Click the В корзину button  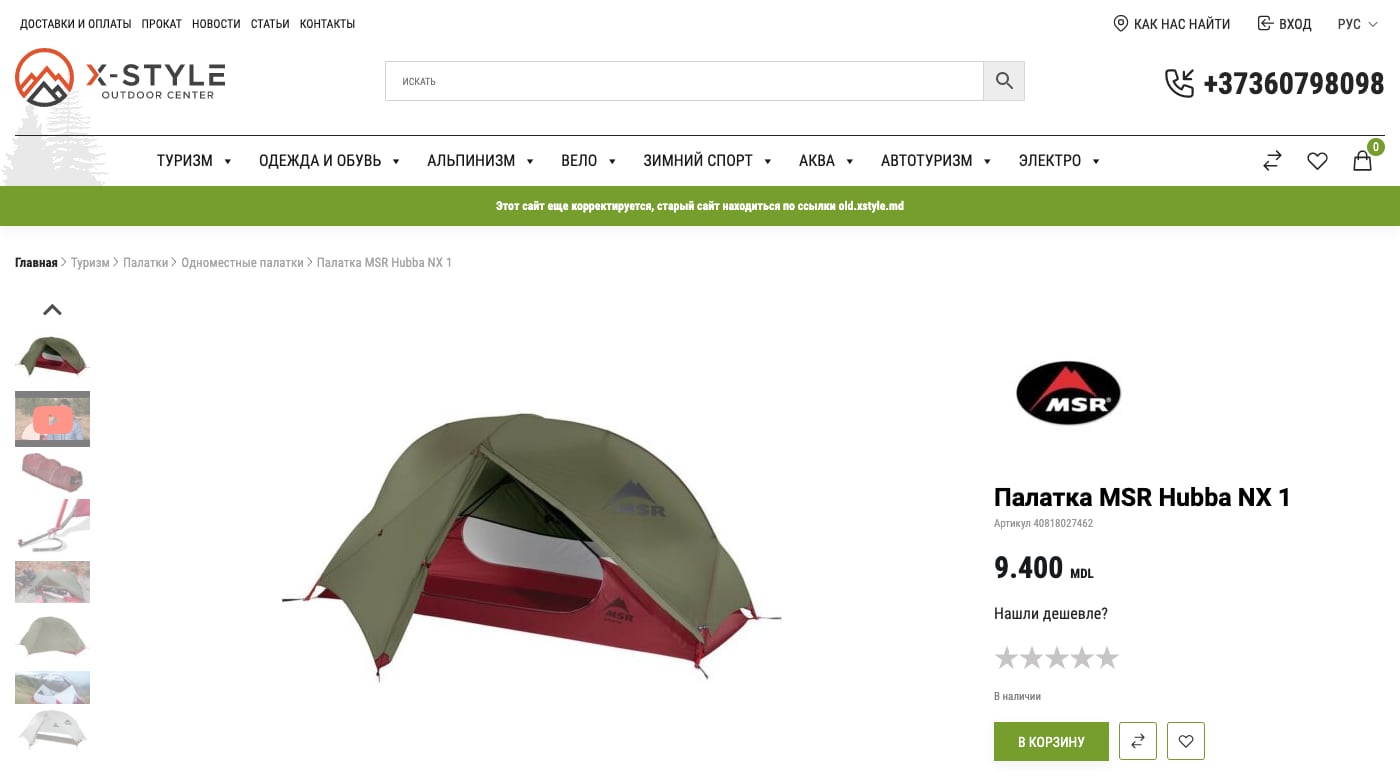pos(1051,741)
